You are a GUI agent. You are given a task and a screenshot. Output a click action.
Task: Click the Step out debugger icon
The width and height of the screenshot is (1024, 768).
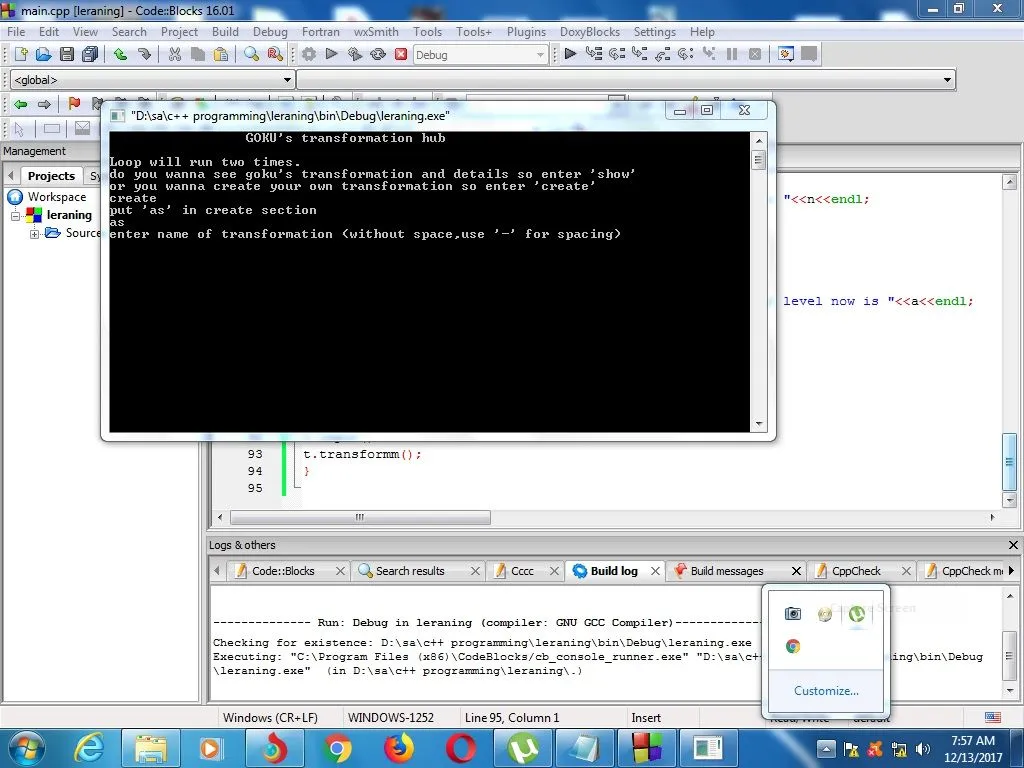662,54
